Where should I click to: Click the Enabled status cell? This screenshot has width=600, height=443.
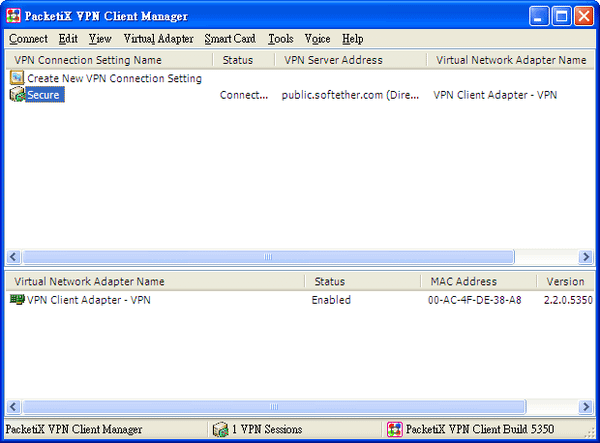coord(331,300)
